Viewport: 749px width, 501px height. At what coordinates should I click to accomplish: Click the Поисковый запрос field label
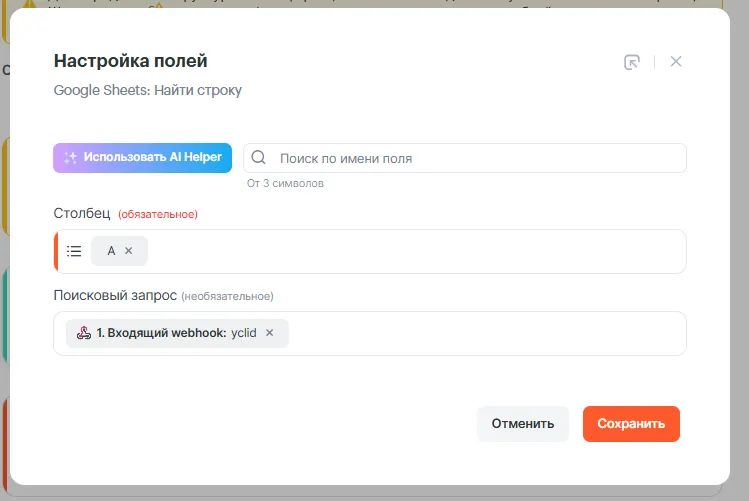pos(115,296)
